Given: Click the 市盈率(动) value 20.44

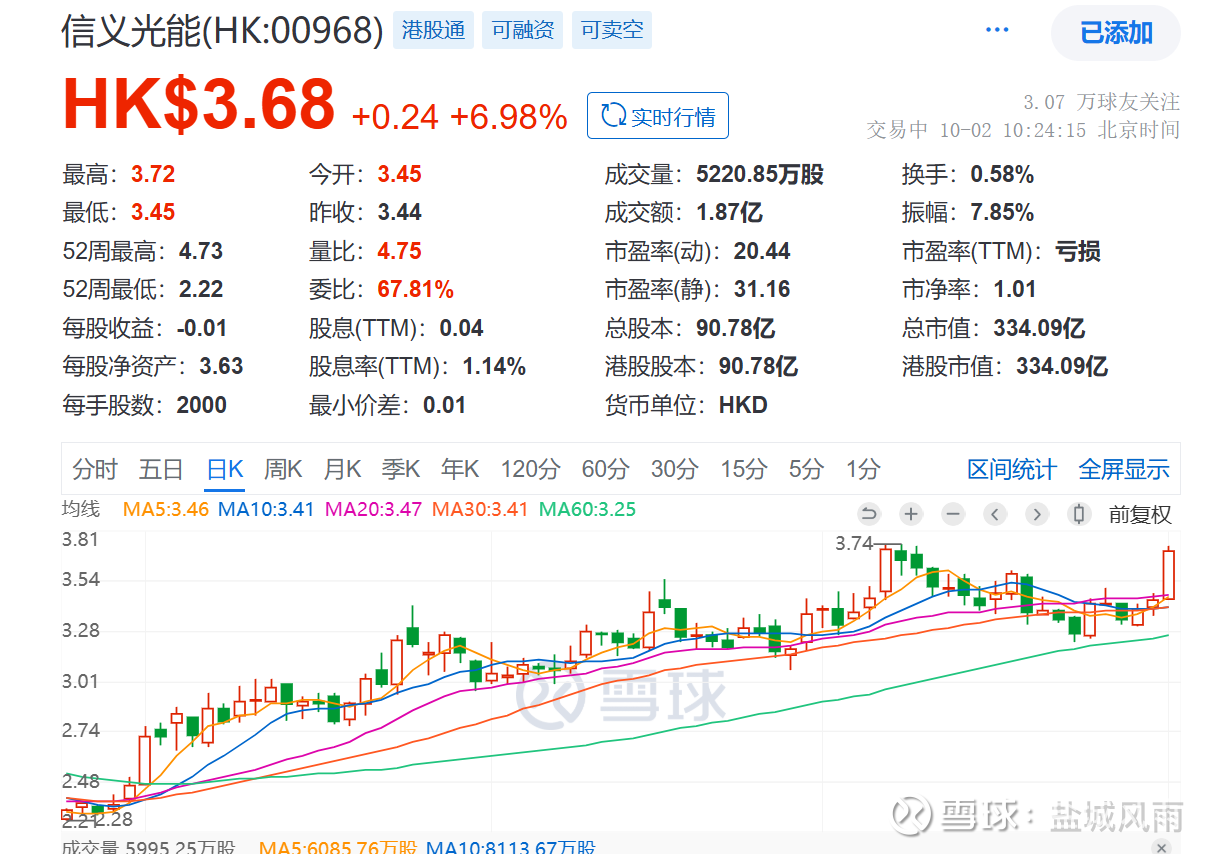Looking at the screenshot, I should coord(762,251).
